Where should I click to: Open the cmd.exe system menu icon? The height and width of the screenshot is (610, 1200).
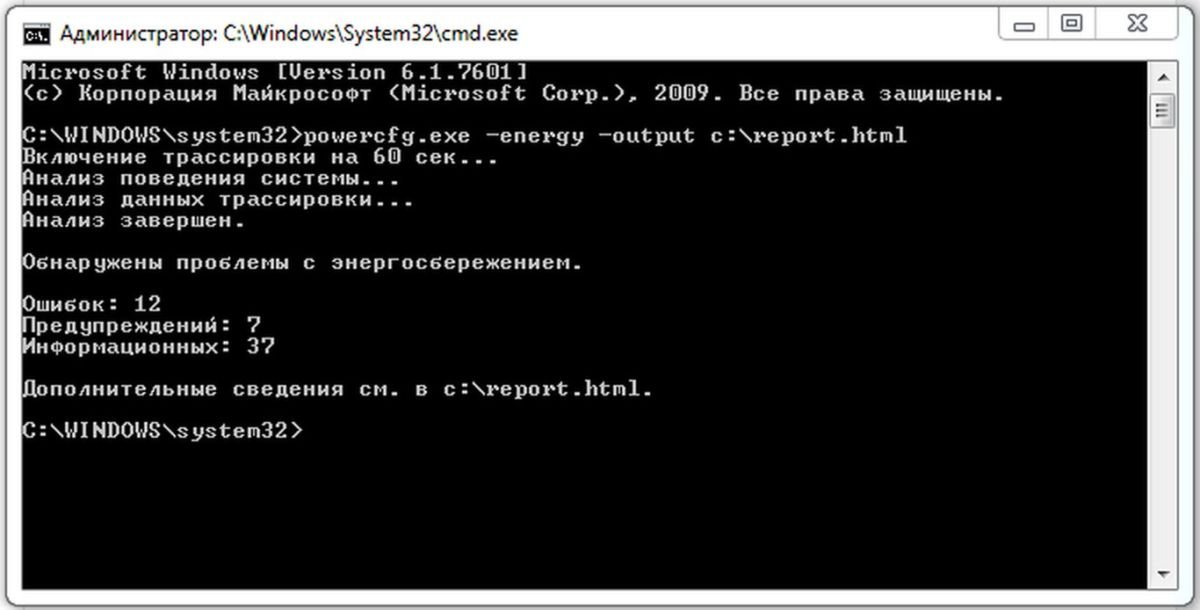(x=35, y=34)
